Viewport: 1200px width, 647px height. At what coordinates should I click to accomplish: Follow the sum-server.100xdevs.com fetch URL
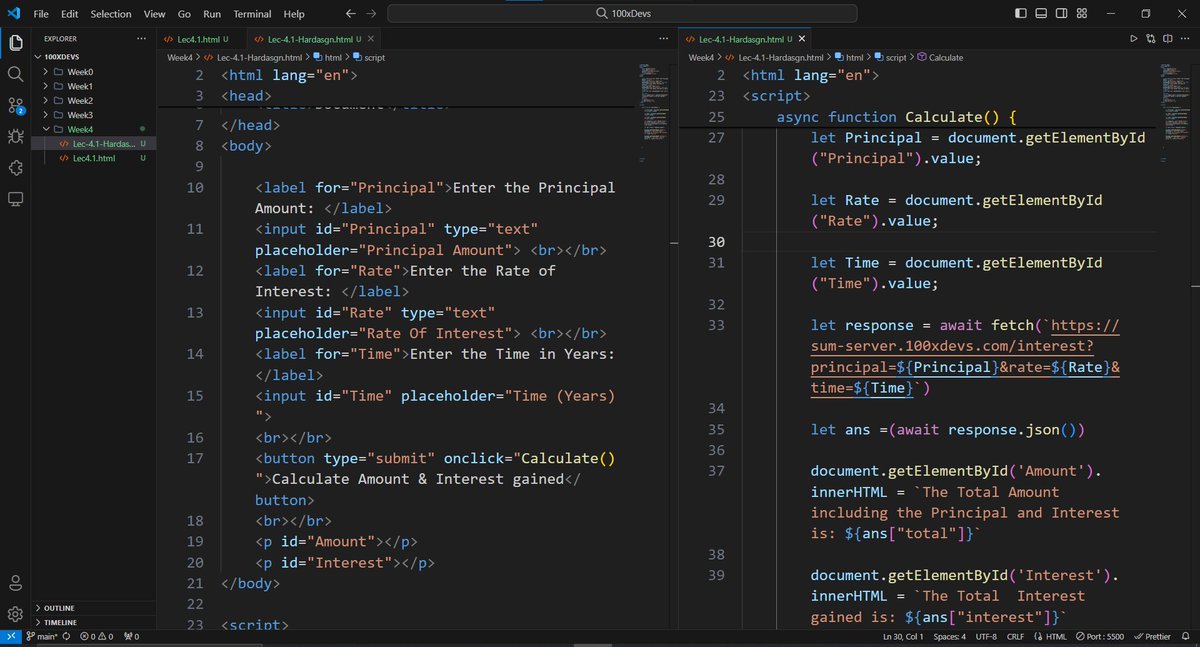tap(965, 357)
